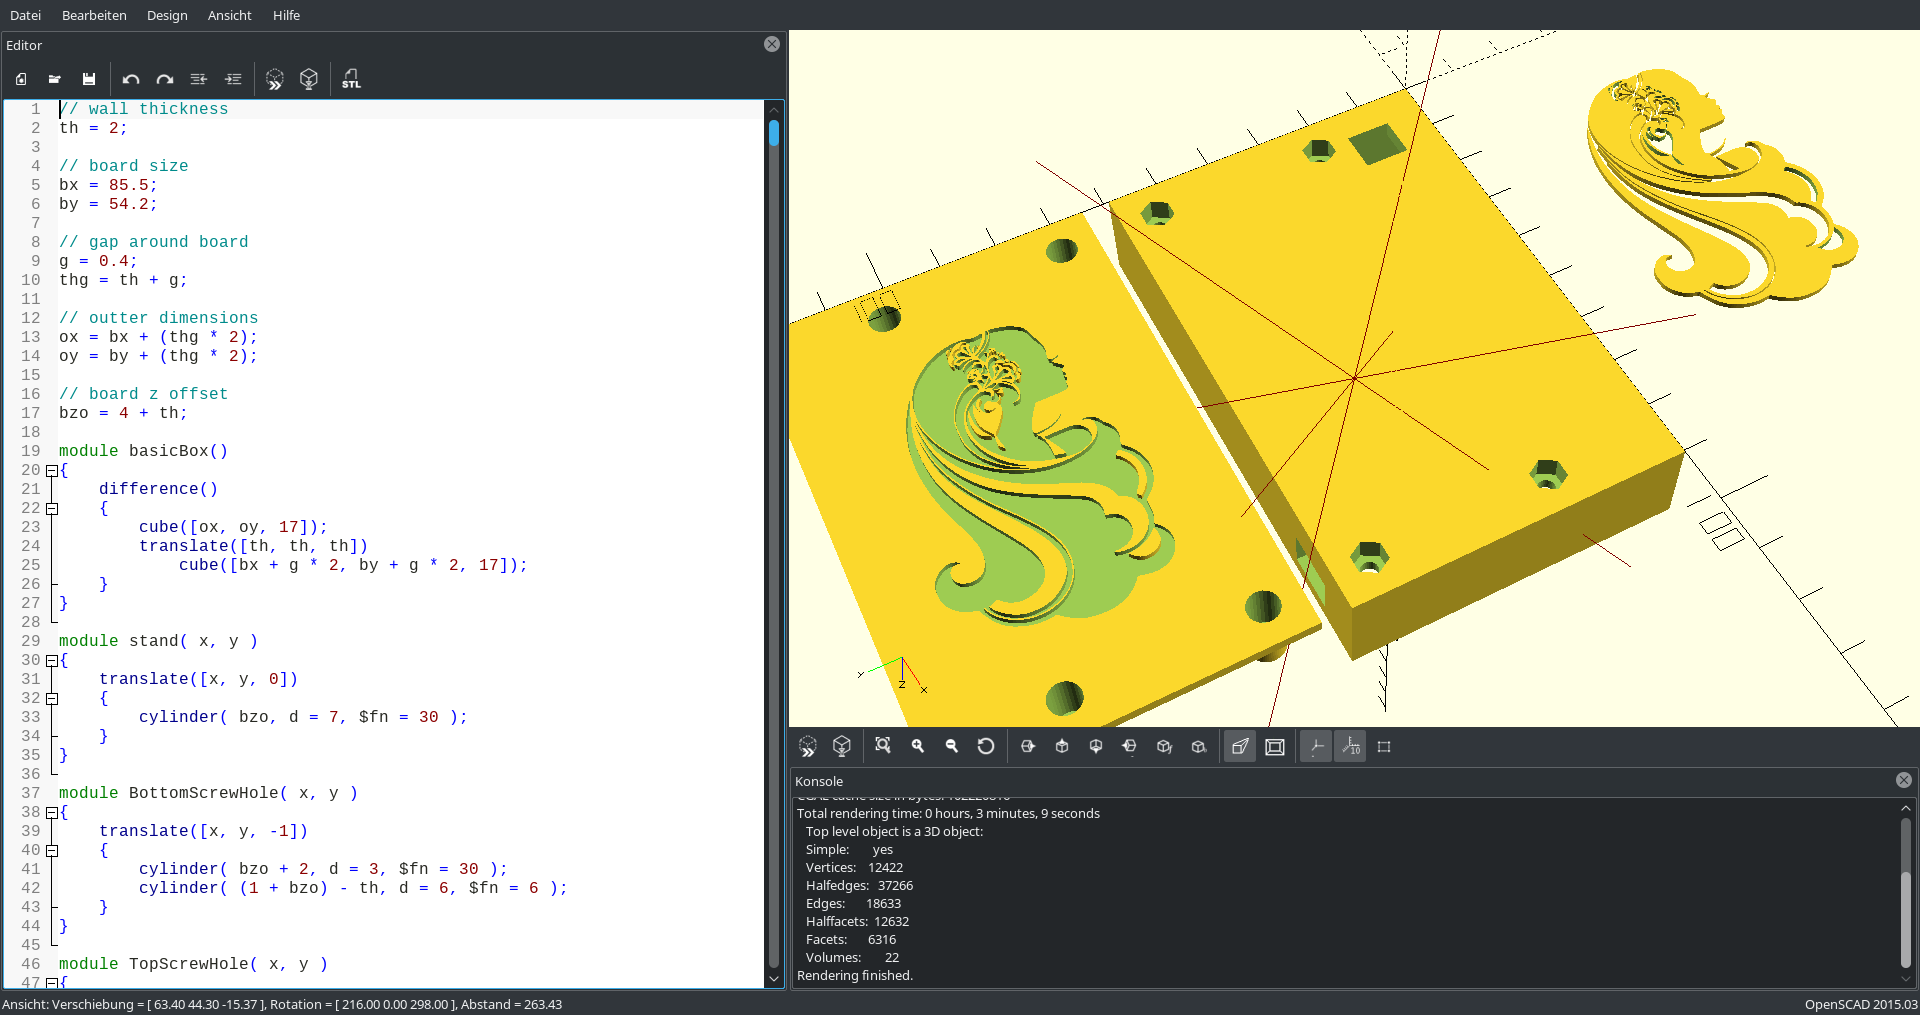The width and height of the screenshot is (1920, 1015).
Task: Collapse the translate block at line 32
Action: (52, 699)
